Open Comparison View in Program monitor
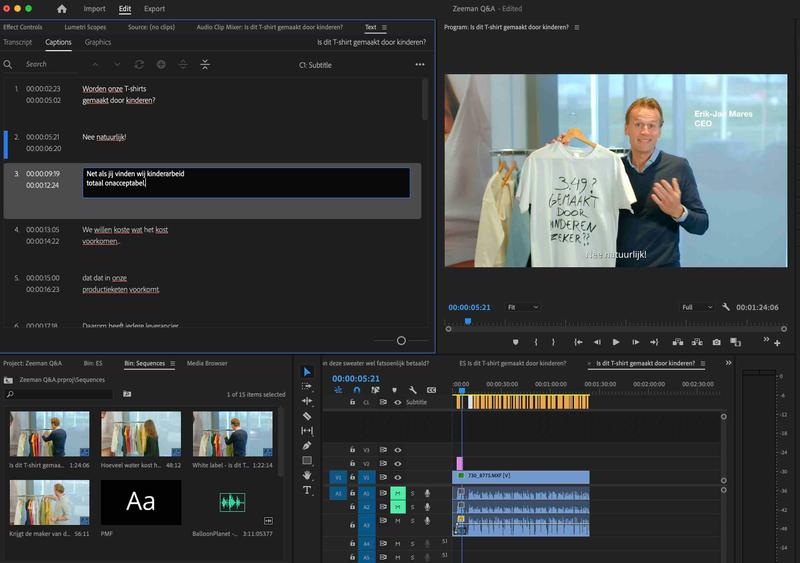The height and width of the screenshot is (563, 800). [x=735, y=342]
